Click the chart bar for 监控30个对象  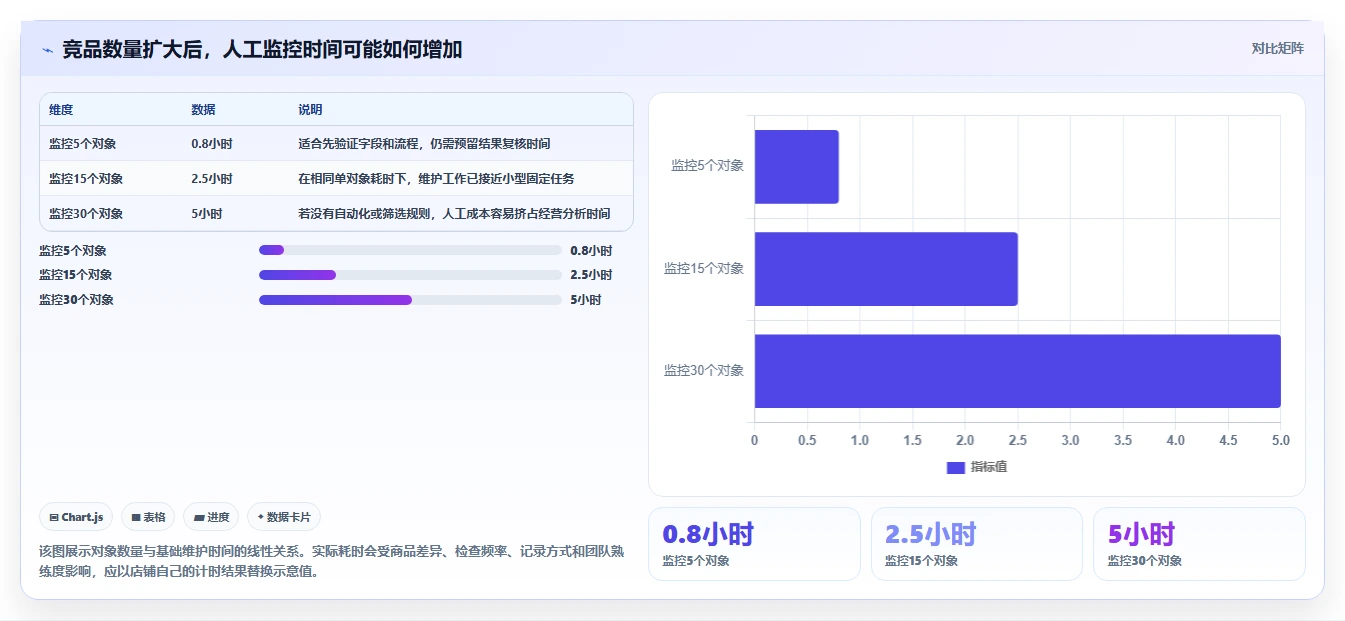[1017, 371]
